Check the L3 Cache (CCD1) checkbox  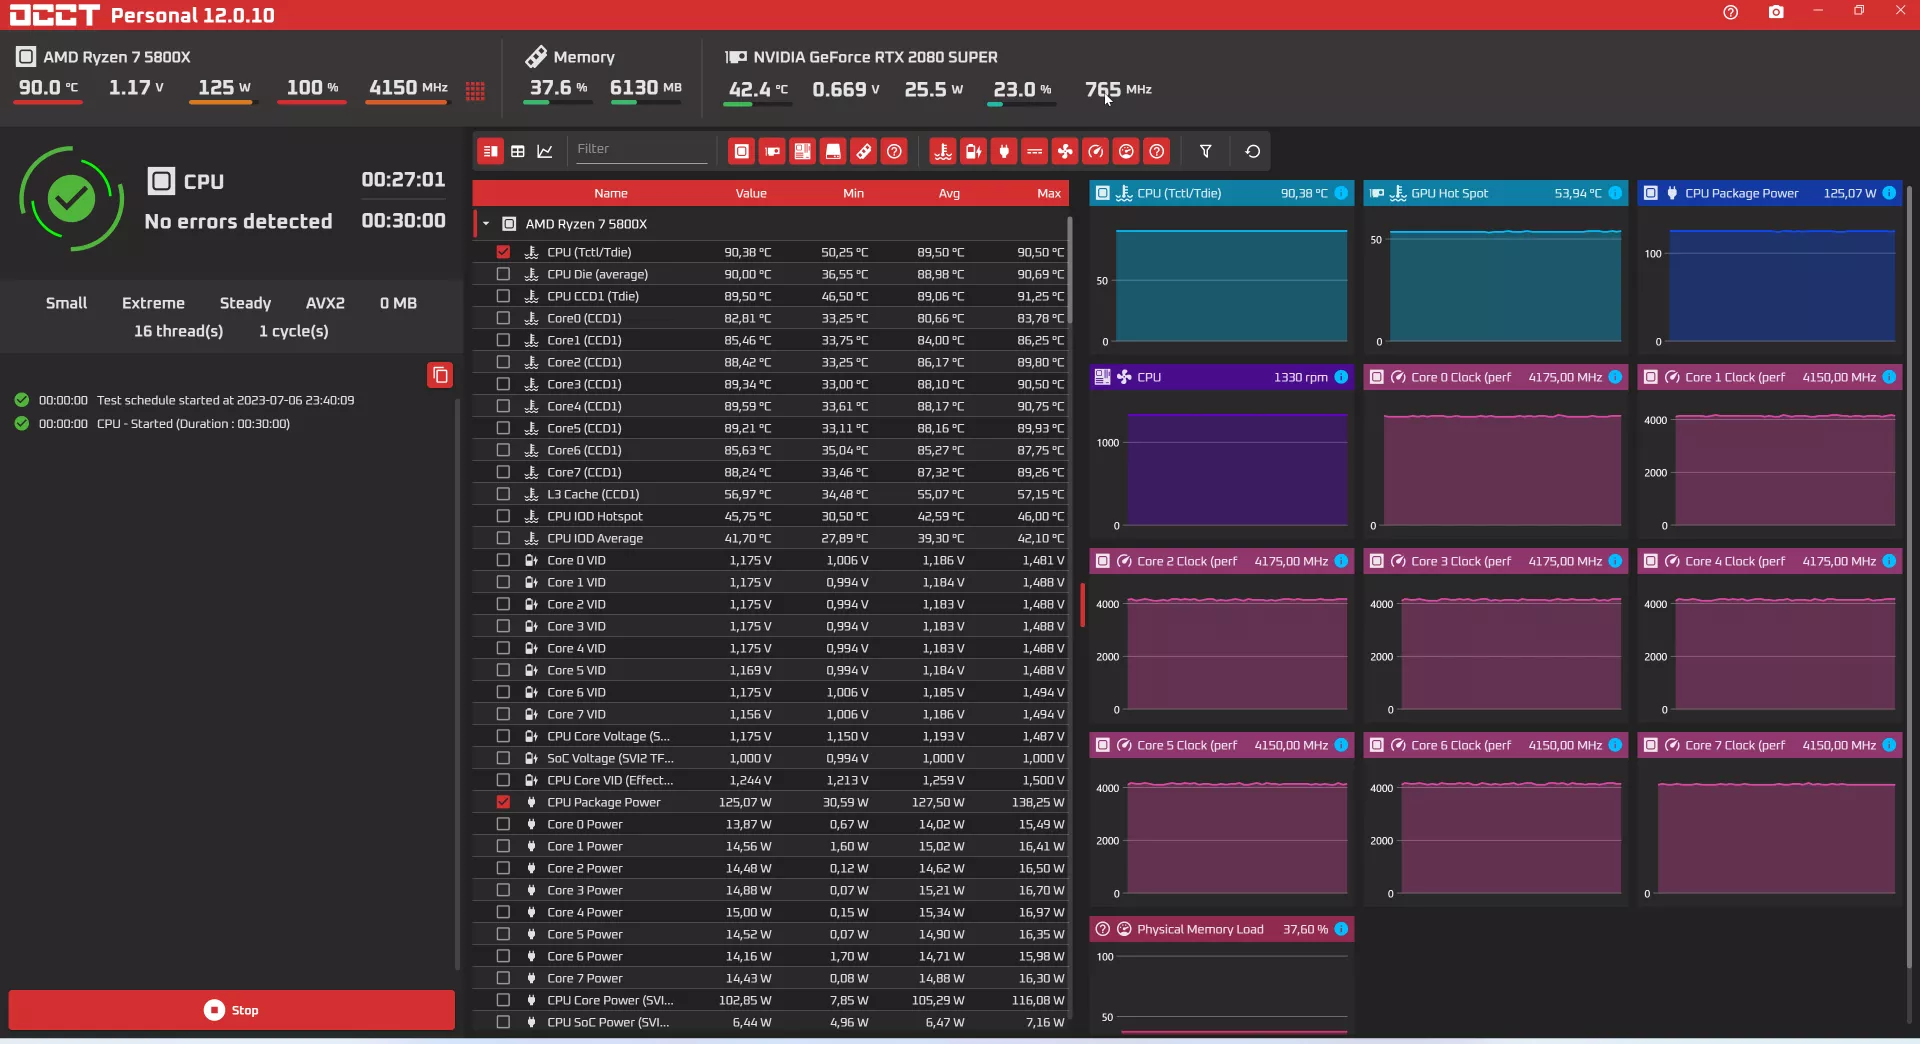503,494
